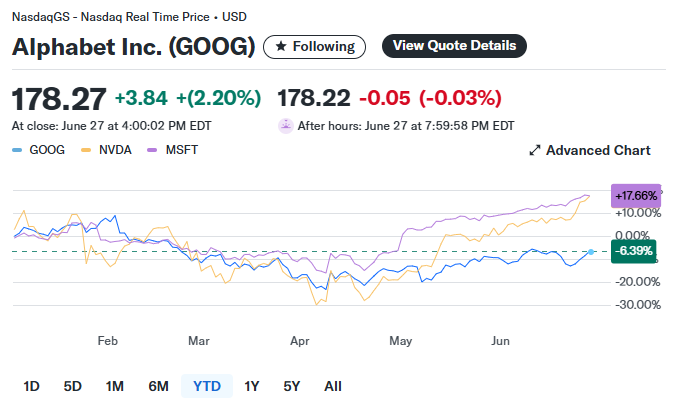Switch chart to 1M range
The width and height of the screenshot is (674, 400).
115,386
